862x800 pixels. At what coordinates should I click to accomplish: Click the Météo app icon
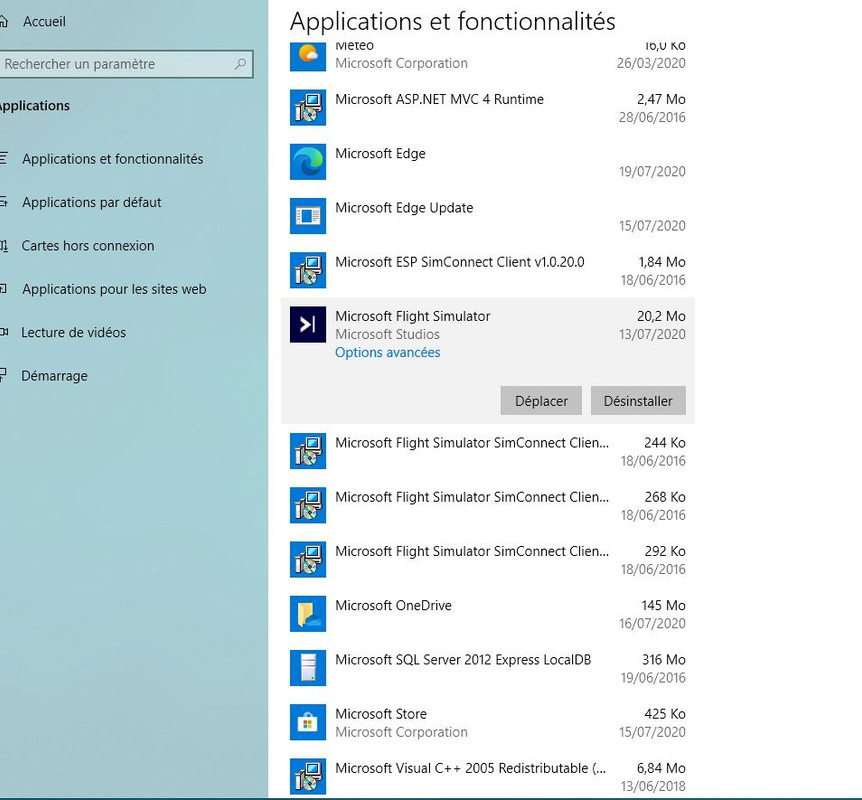308,56
